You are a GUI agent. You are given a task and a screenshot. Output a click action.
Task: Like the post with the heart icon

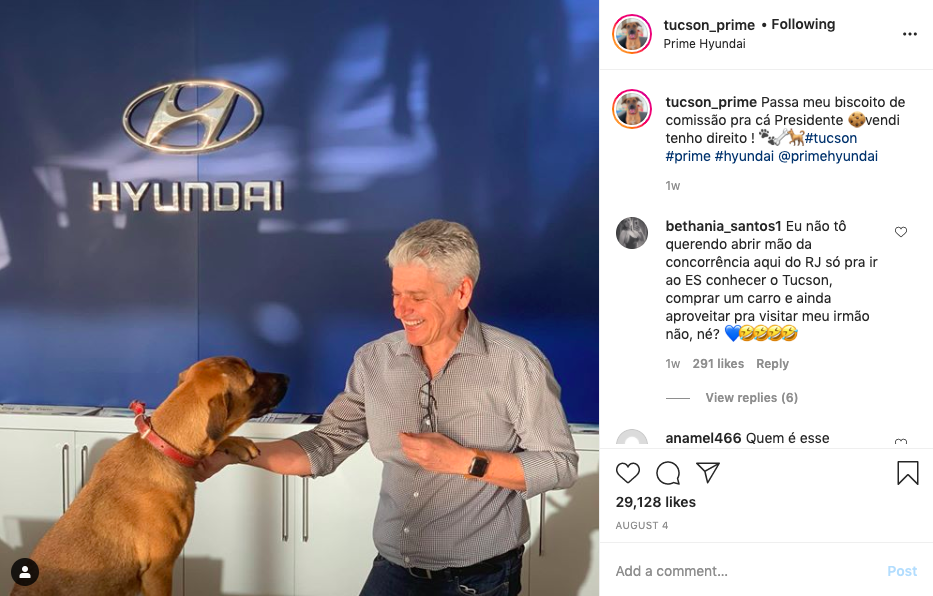(627, 473)
